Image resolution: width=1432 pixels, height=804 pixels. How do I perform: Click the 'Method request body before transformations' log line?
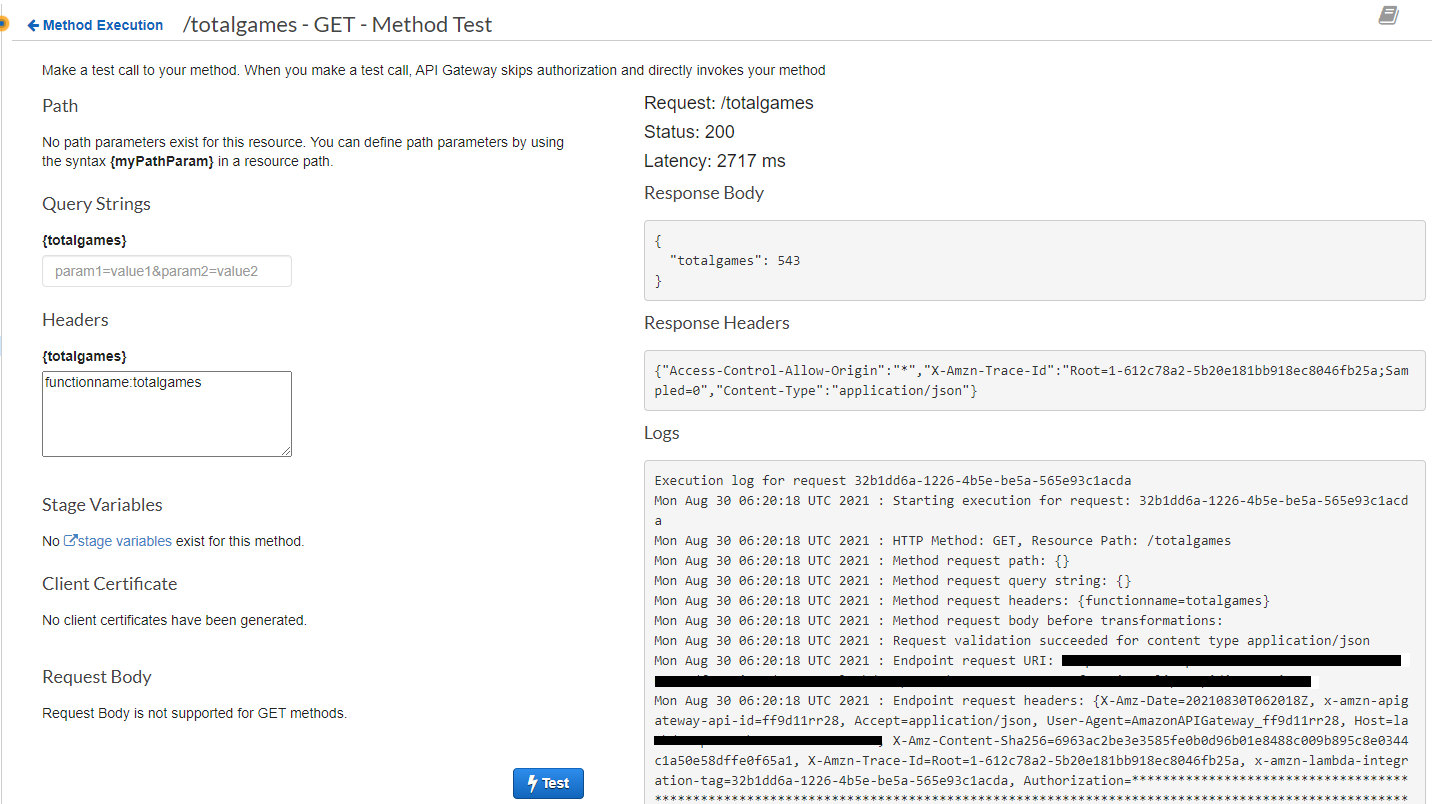[939, 621]
